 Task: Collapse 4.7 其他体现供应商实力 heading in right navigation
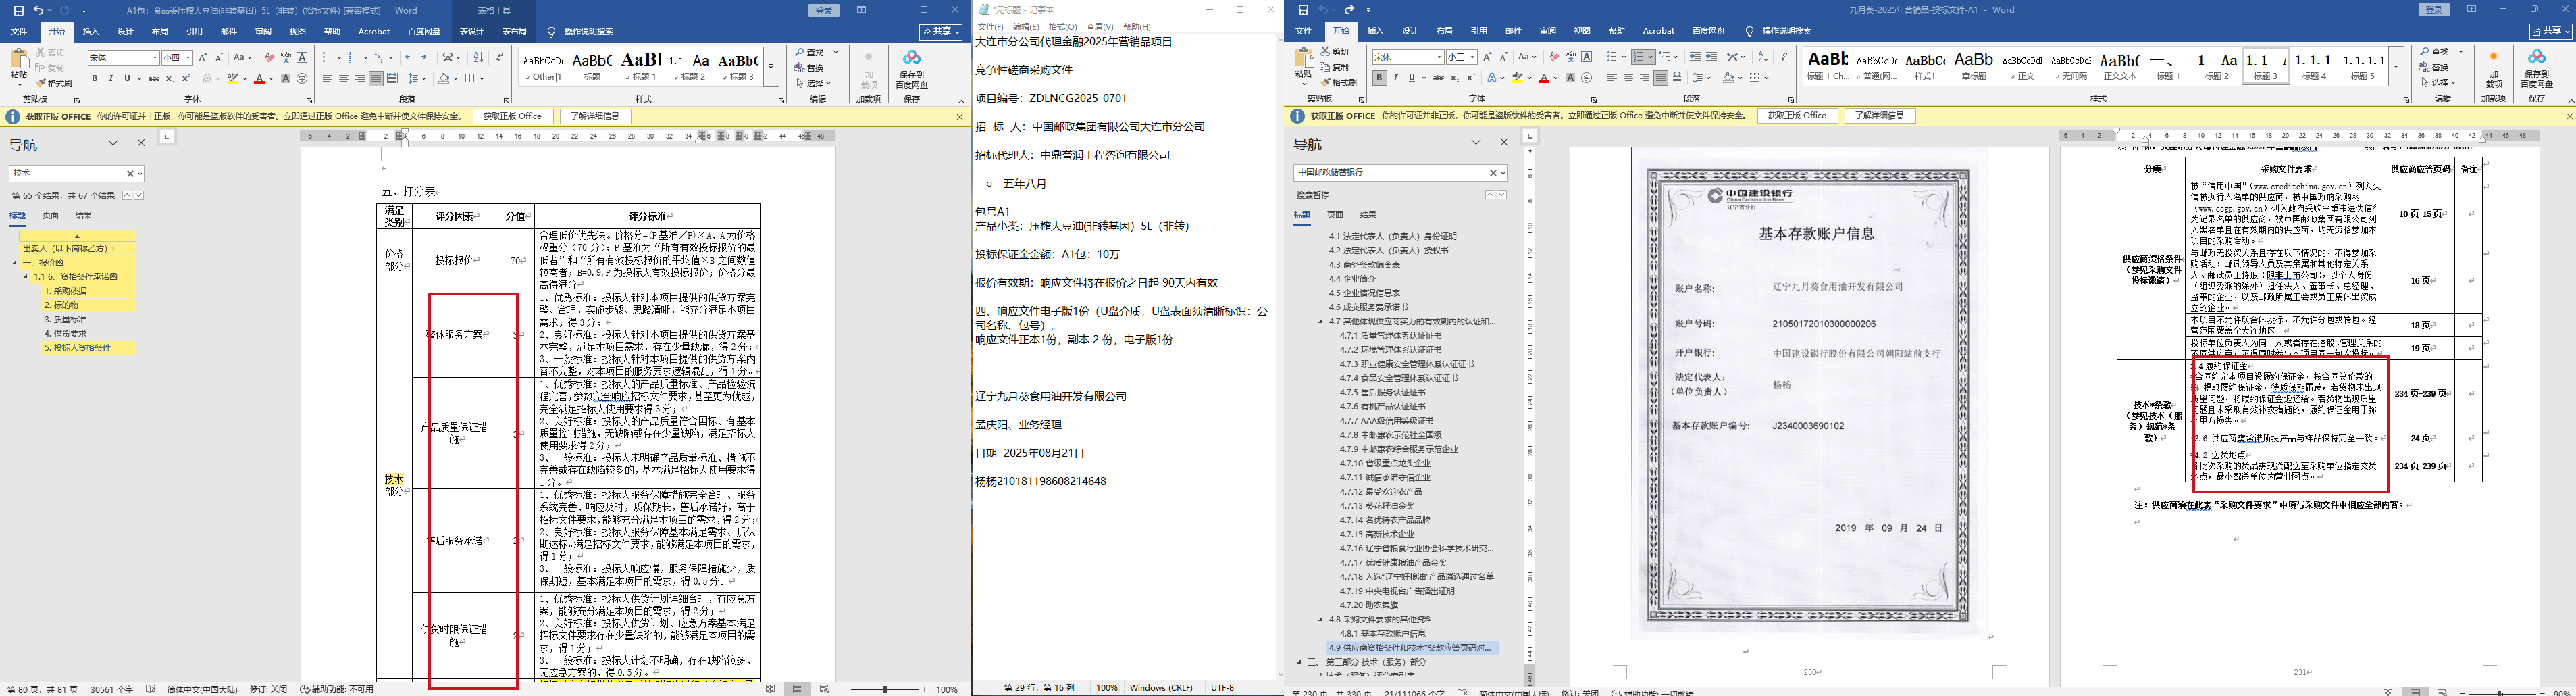pos(1321,322)
